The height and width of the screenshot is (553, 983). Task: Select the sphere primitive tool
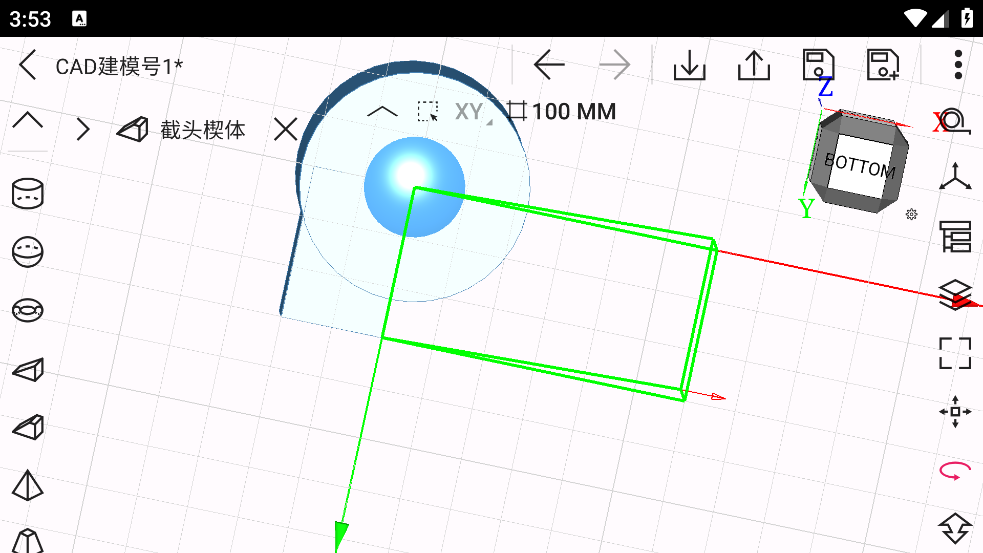[28, 252]
